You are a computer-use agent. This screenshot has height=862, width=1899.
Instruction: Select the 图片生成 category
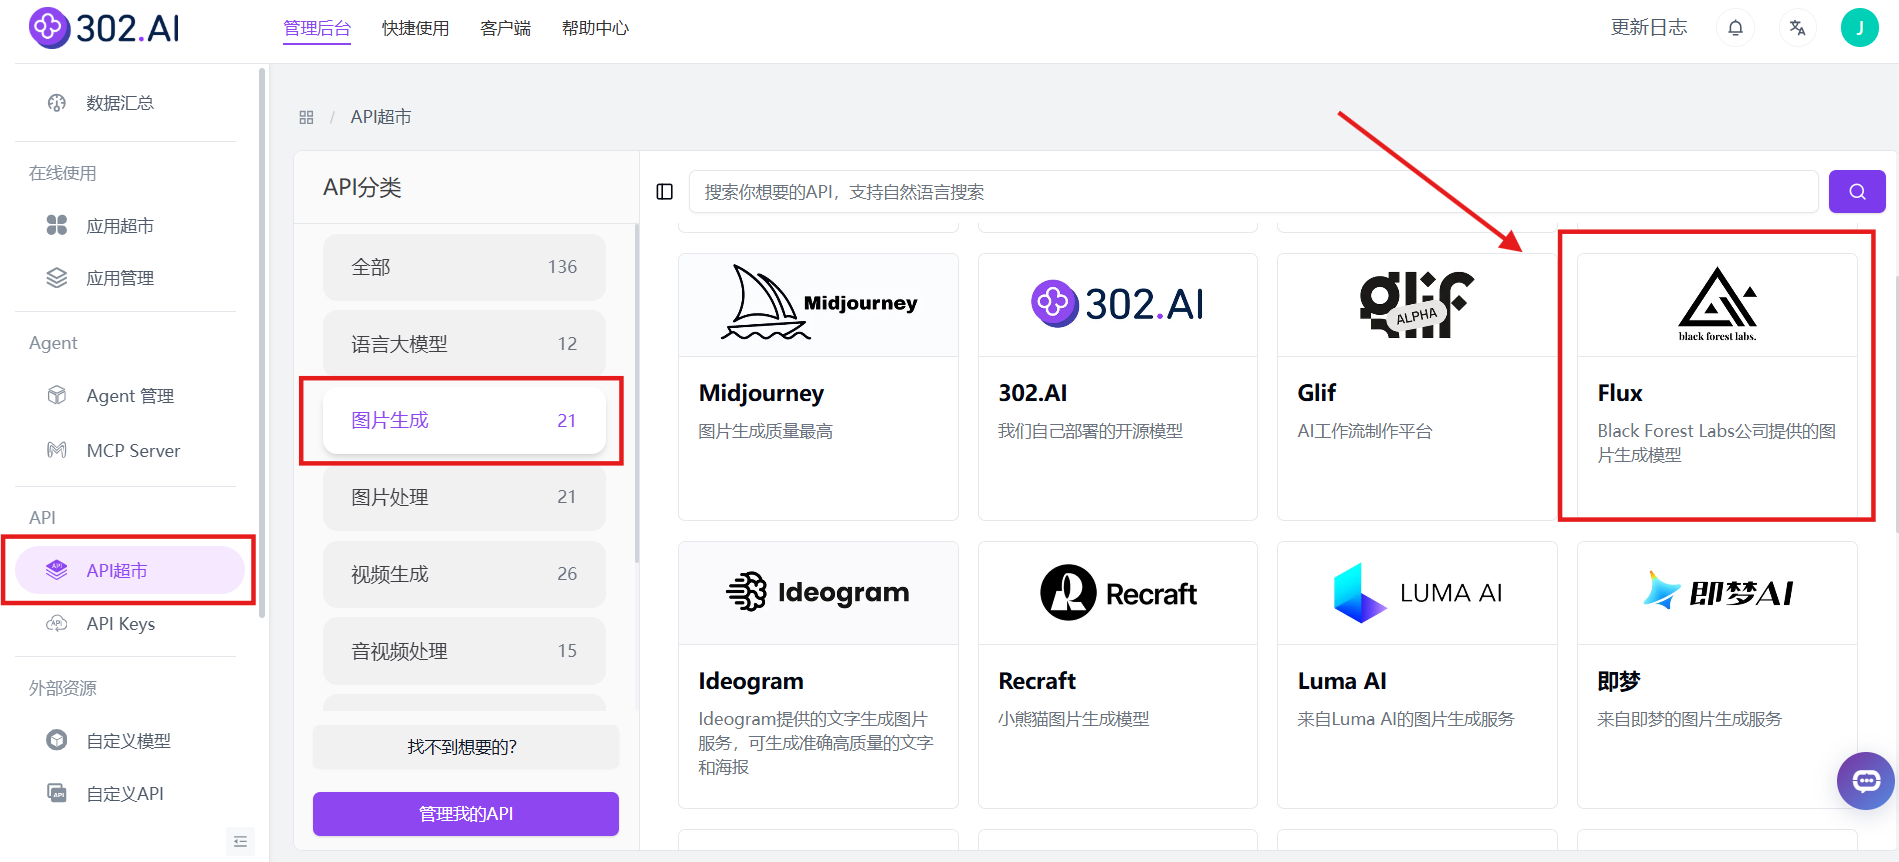[x=464, y=420]
